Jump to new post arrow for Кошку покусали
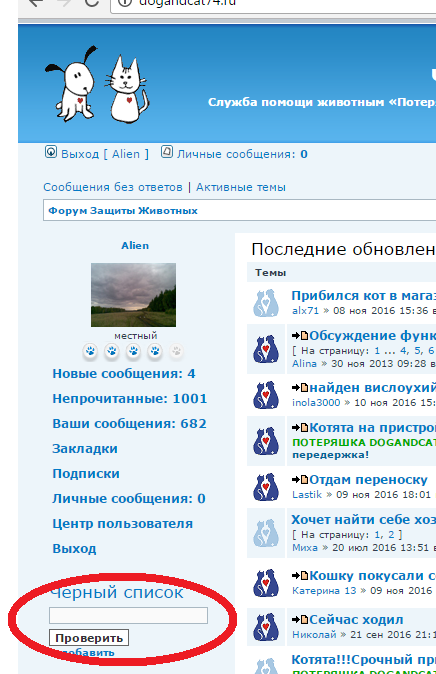Screen dimensions: 436x674 click(x=300, y=576)
